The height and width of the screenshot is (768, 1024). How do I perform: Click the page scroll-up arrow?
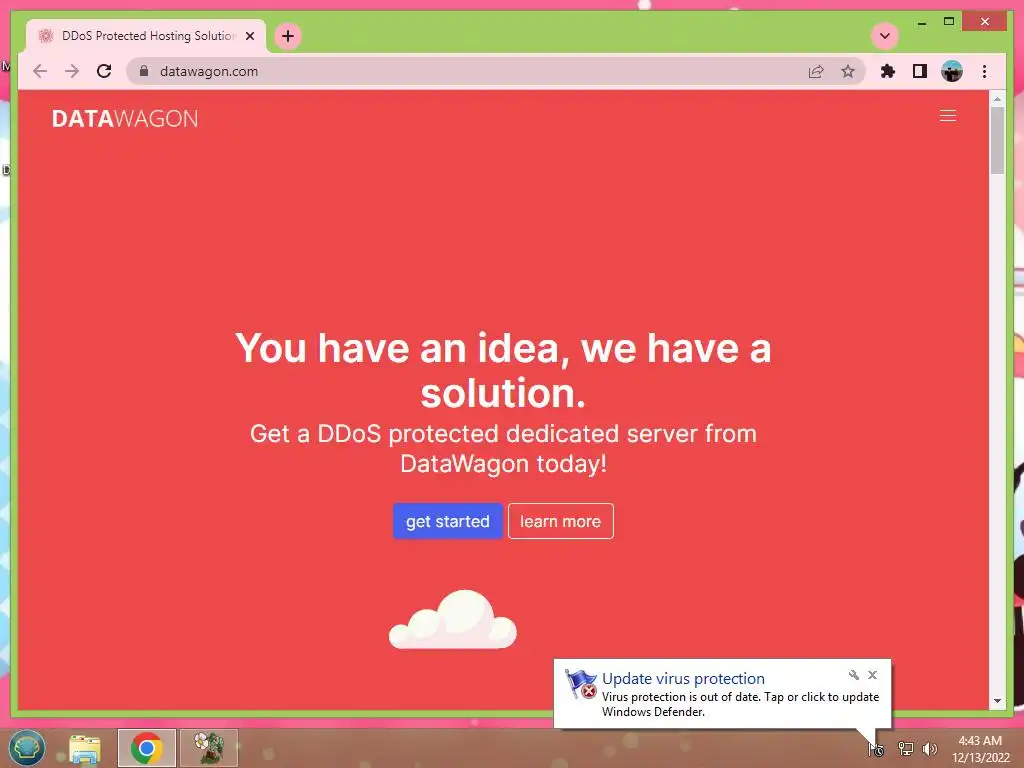pyautogui.click(x=997, y=99)
